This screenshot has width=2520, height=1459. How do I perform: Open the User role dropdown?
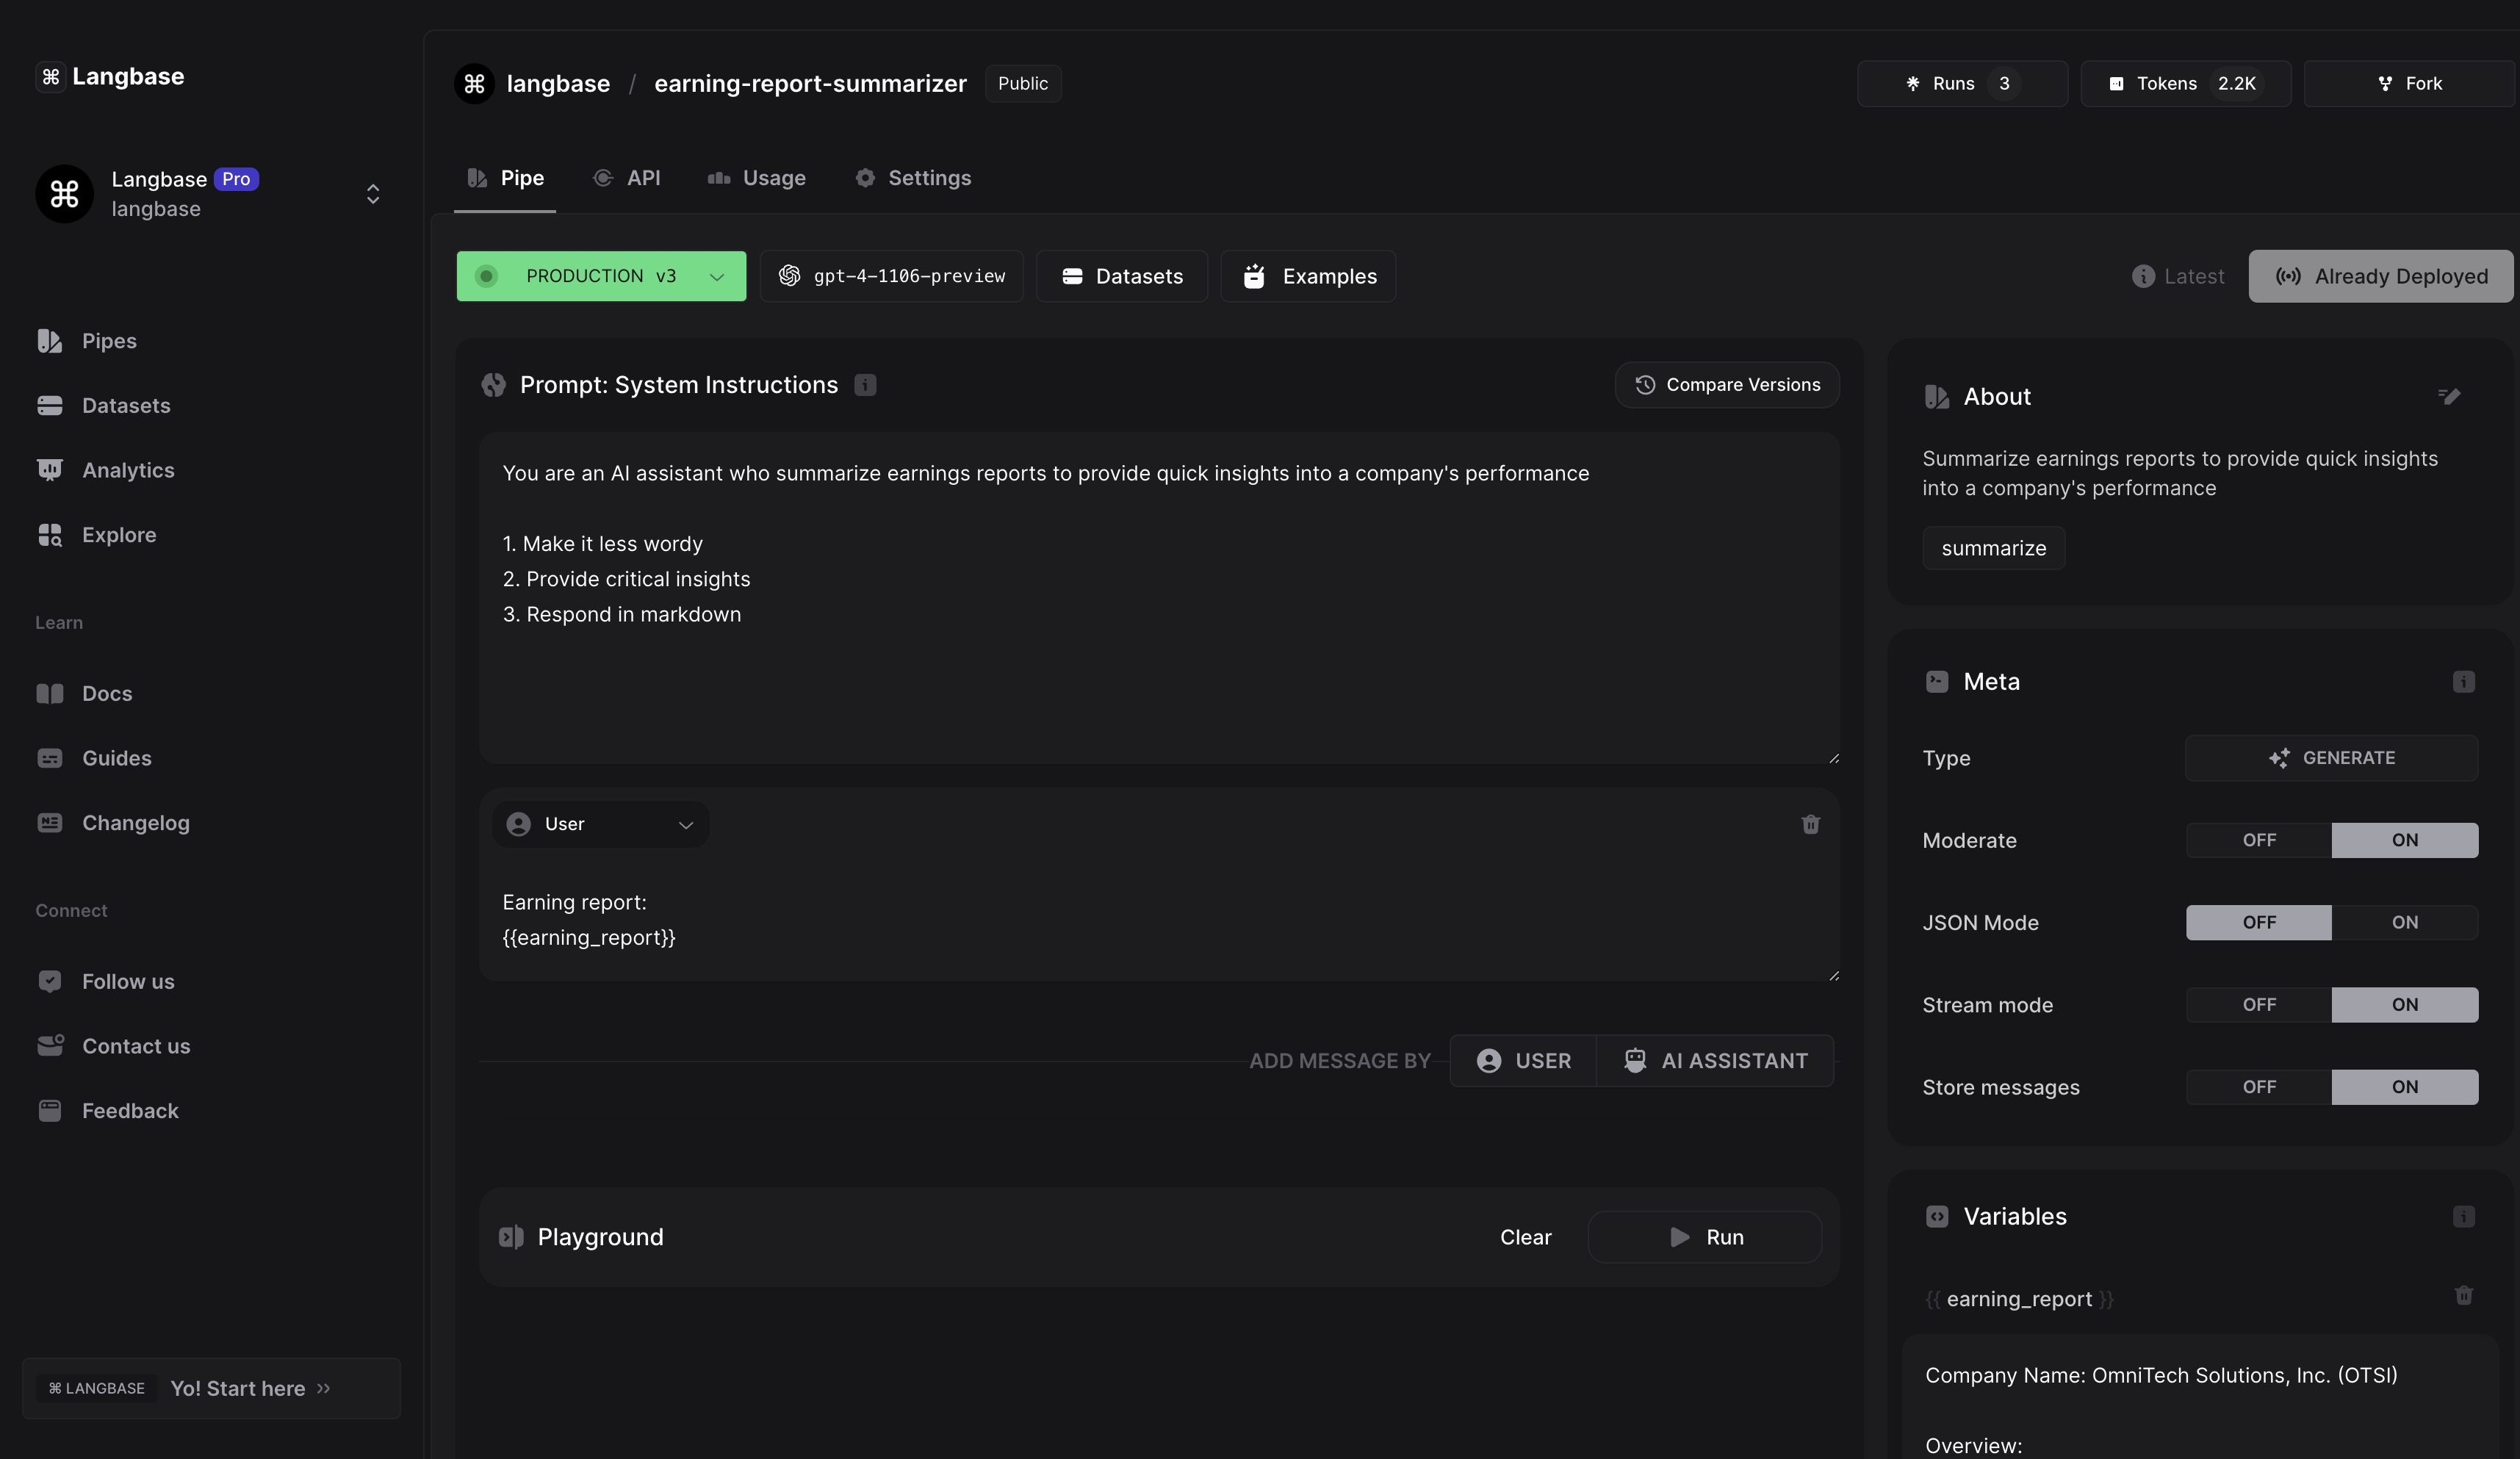(x=600, y=824)
